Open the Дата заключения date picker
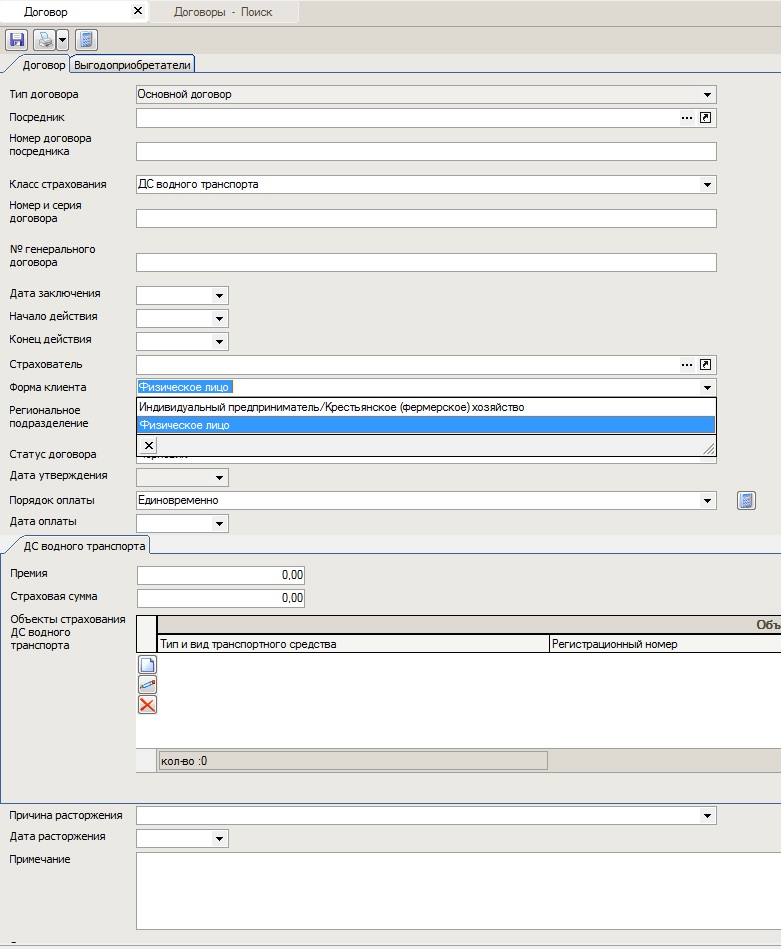The height and width of the screenshot is (949, 781). pos(219,296)
